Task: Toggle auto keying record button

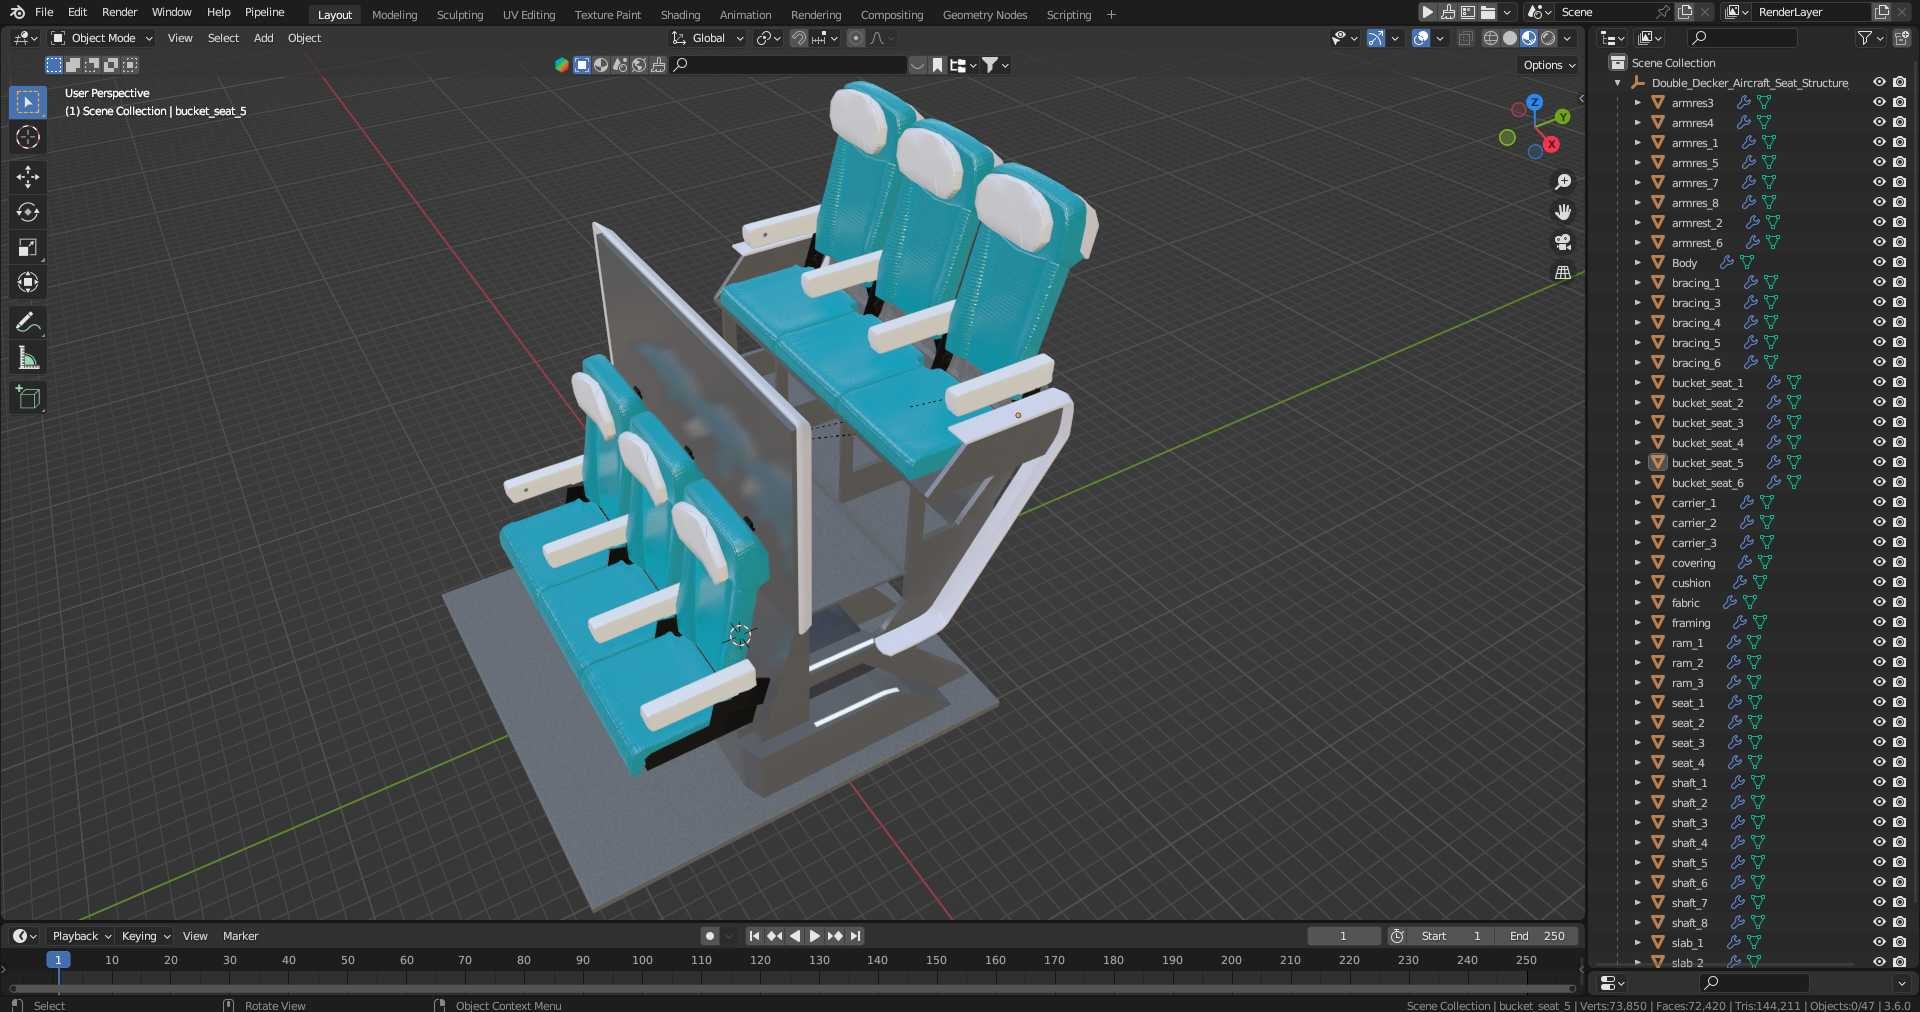Action: click(710, 936)
